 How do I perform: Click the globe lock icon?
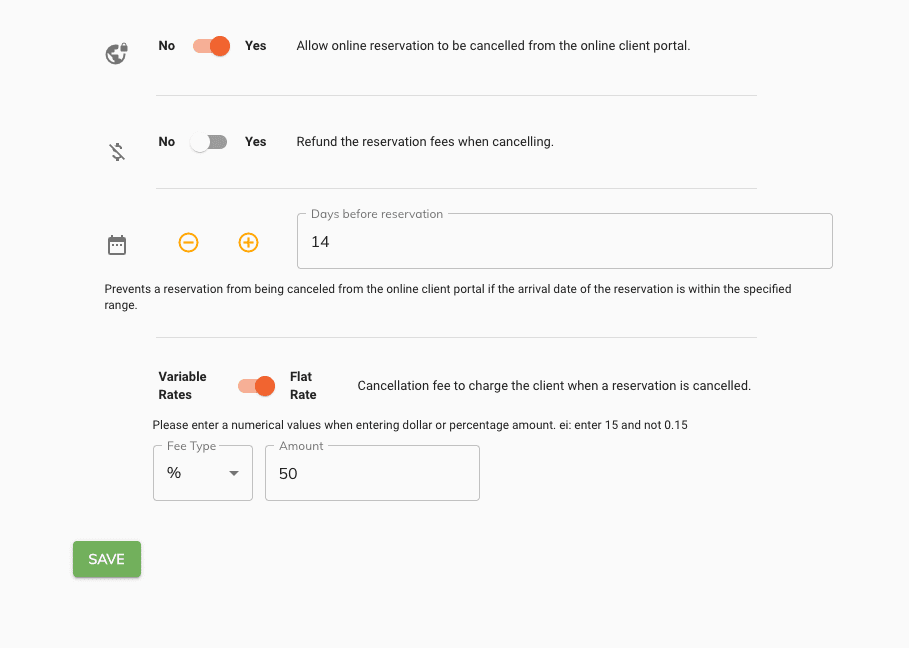[117, 53]
